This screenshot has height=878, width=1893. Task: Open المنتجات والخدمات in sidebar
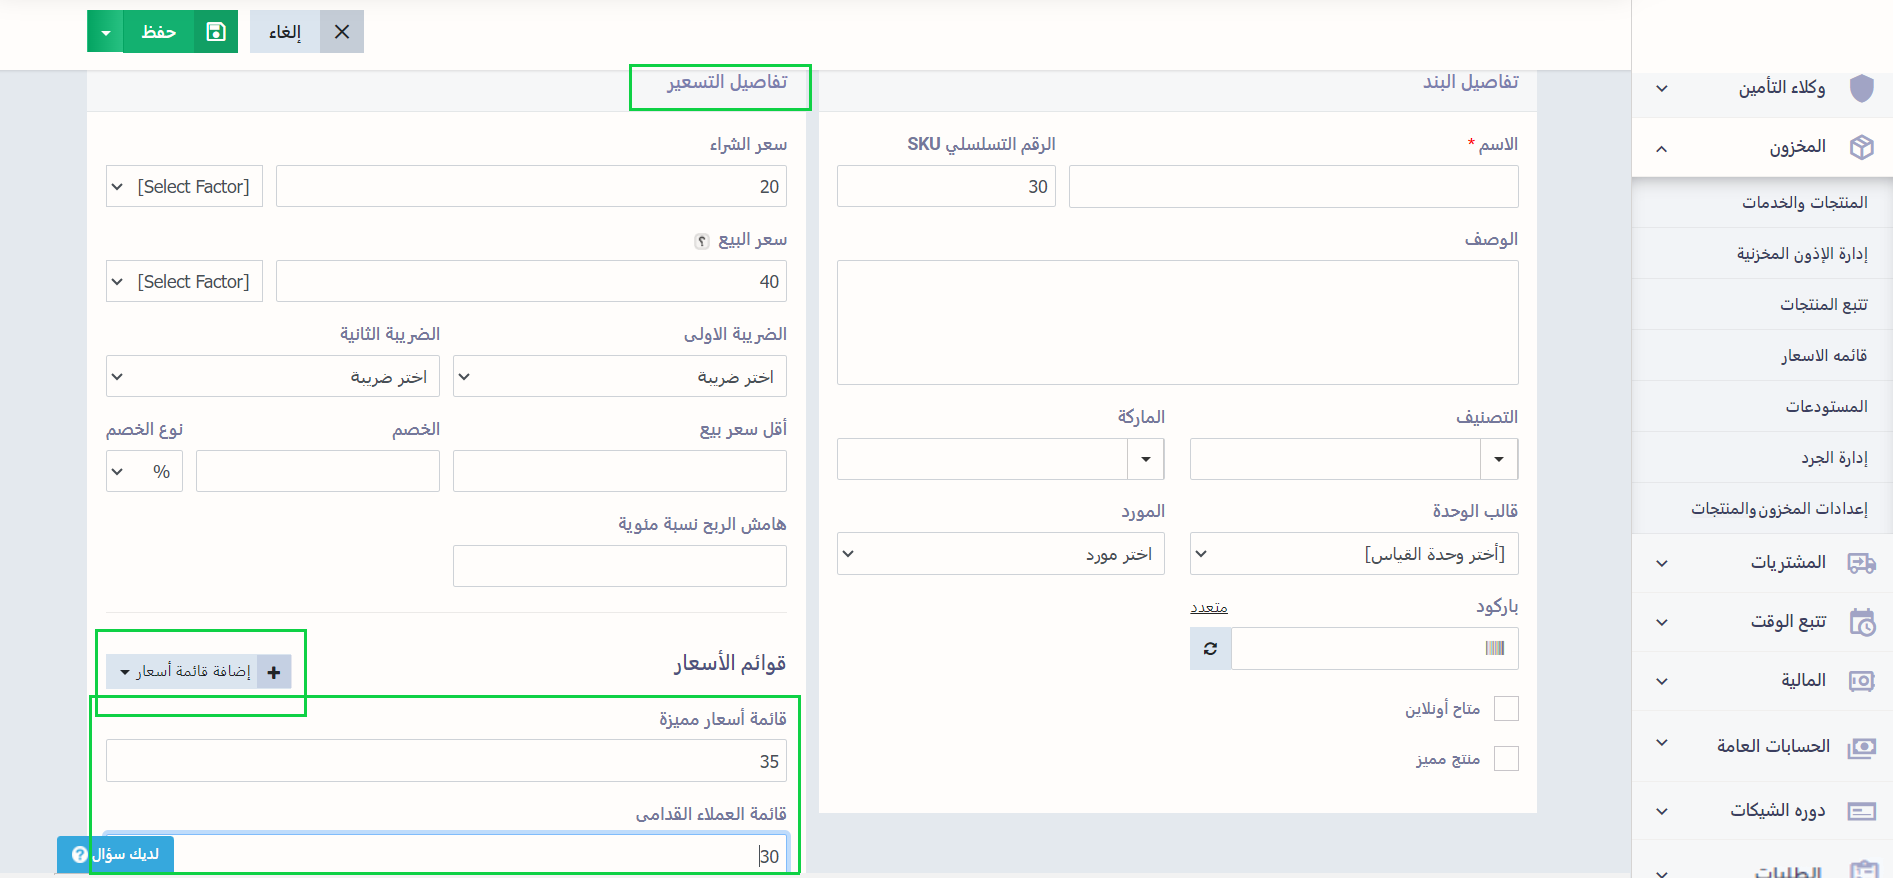[x=1804, y=203]
